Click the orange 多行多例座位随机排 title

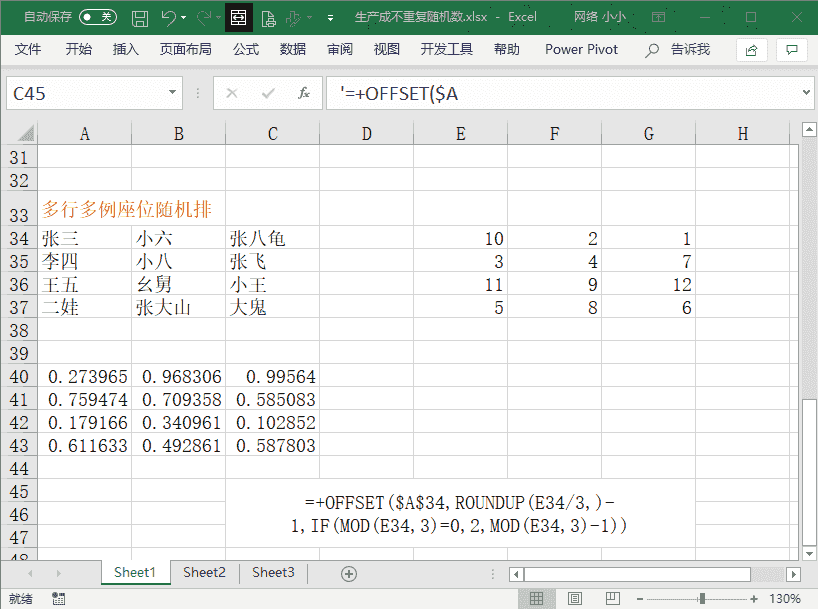127,209
